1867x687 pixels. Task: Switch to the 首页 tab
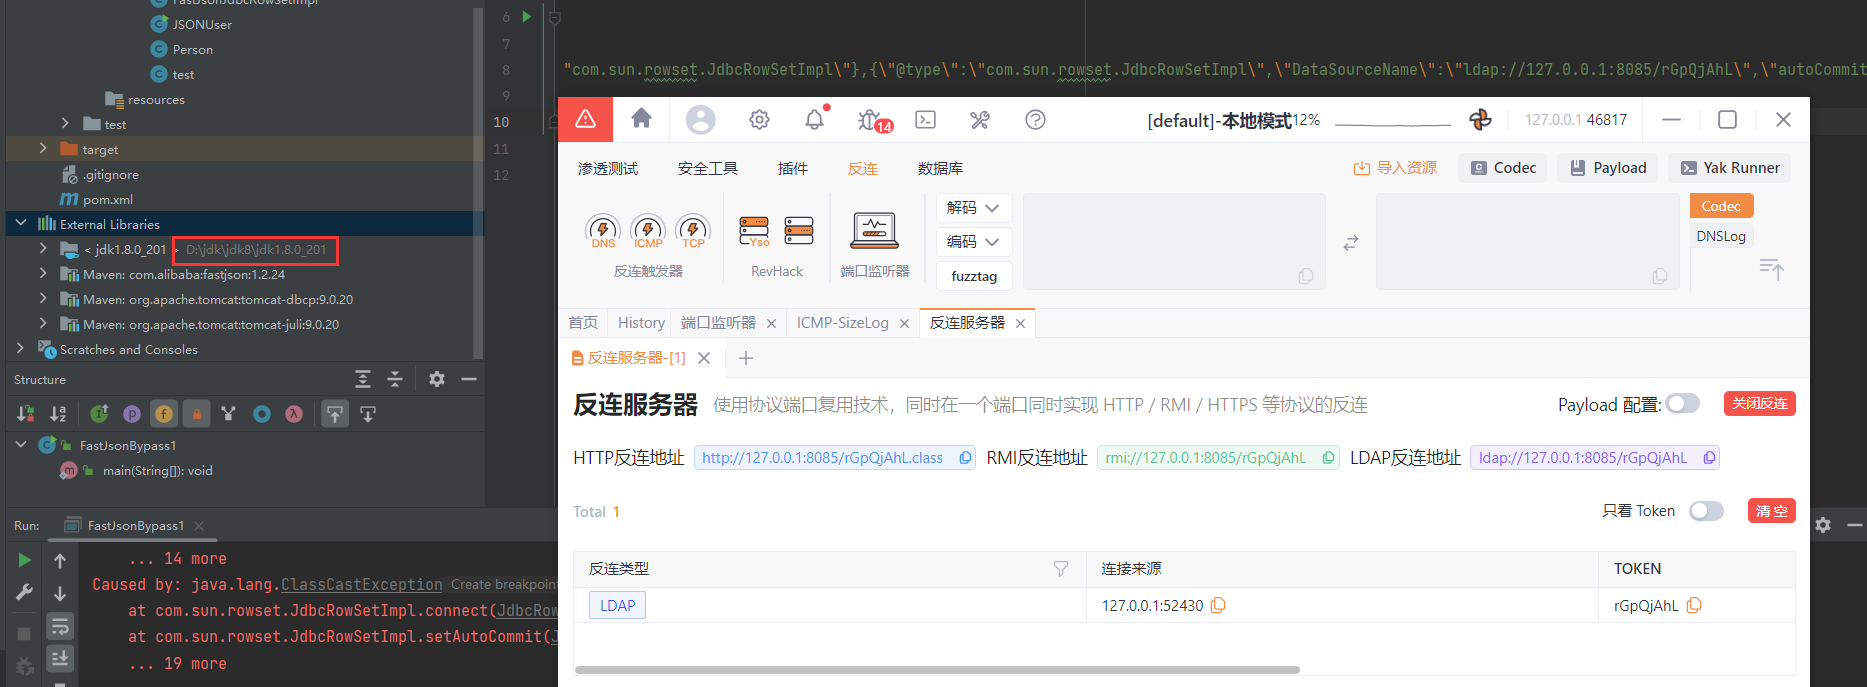pos(583,323)
